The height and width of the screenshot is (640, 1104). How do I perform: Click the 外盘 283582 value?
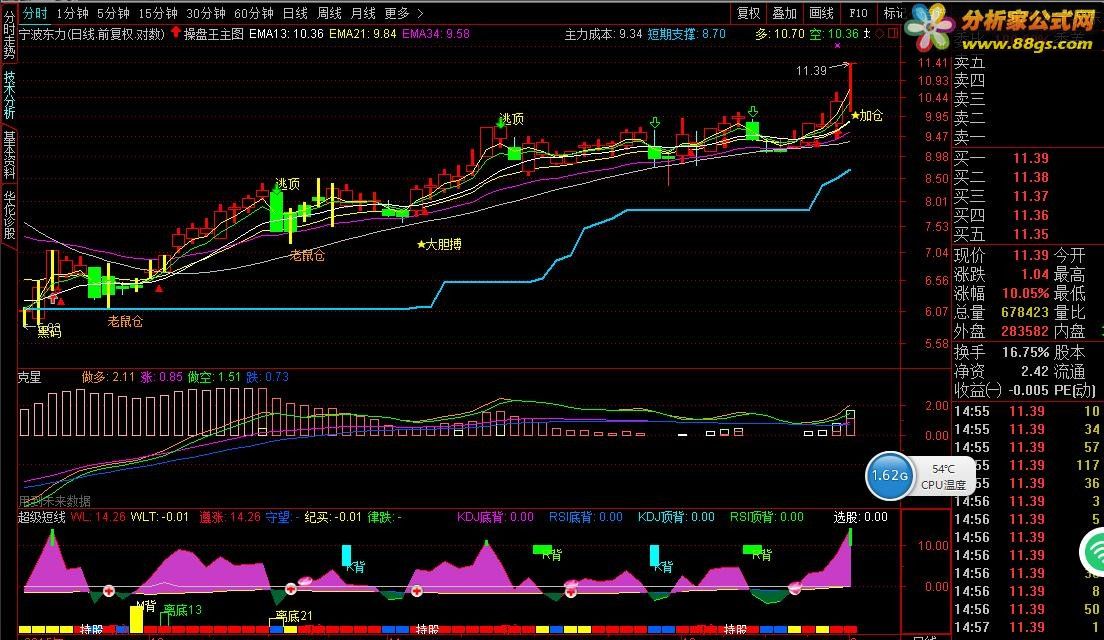click(x=1025, y=331)
